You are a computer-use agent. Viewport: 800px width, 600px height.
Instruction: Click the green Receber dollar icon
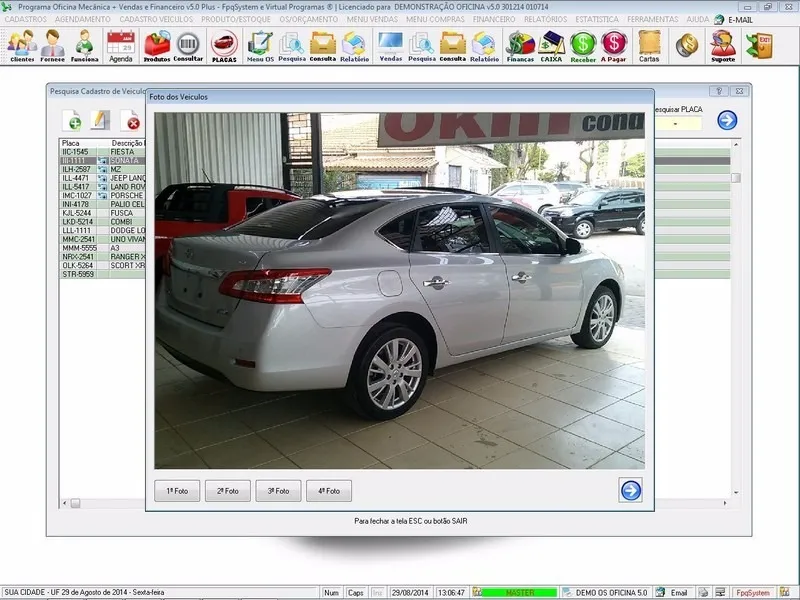[583, 46]
